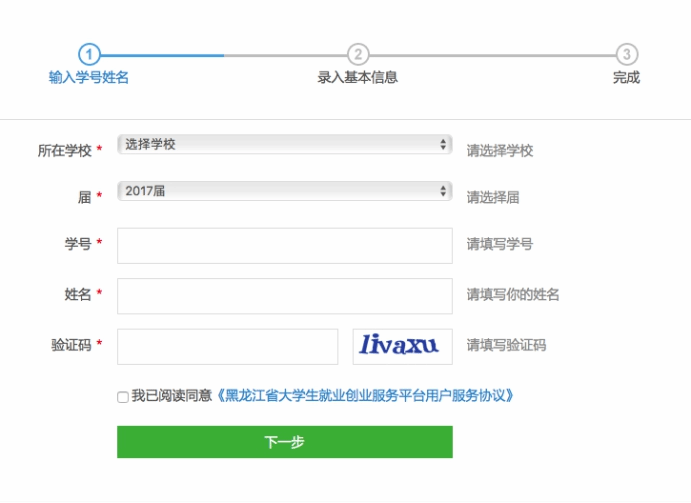Click the 请选择届 hint text
The image size is (691, 503).
click(x=493, y=197)
